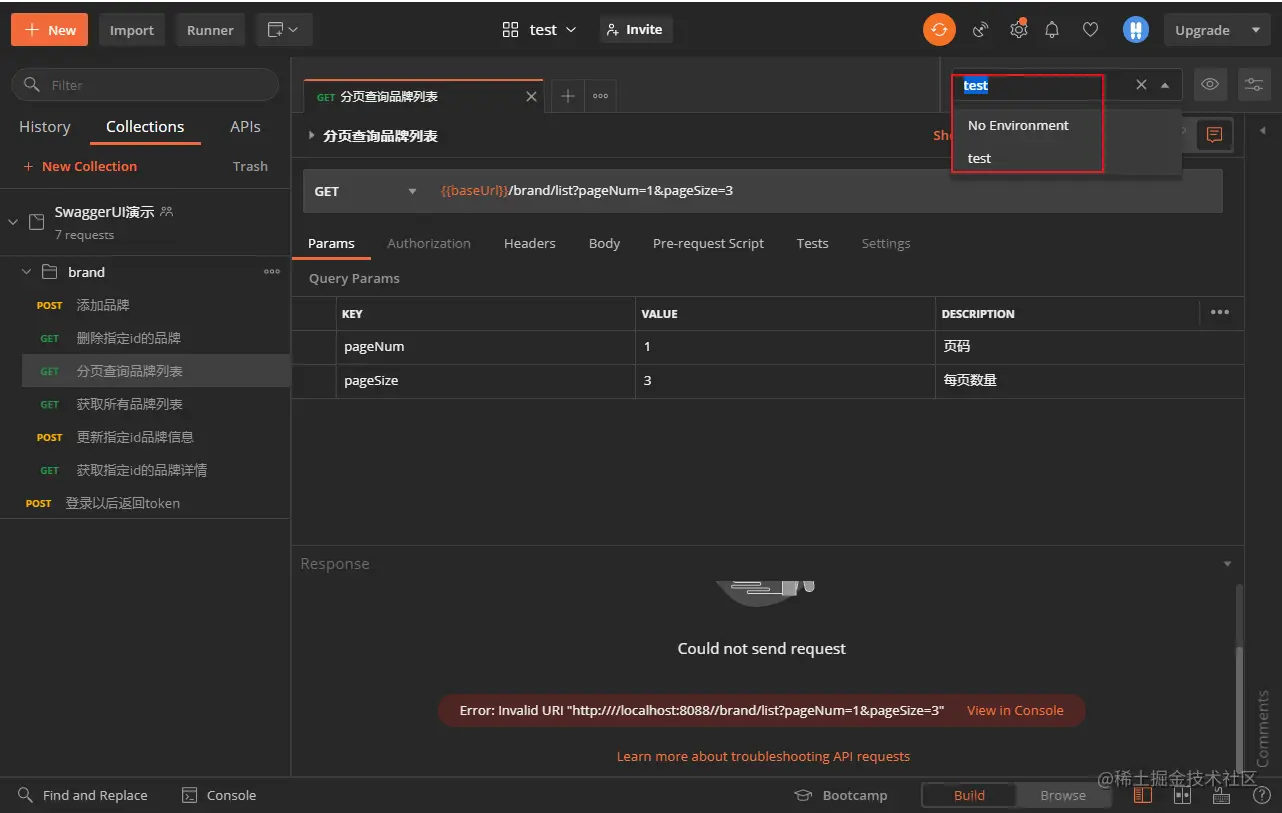
Task: Switch to the APIs tab
Action: (245, 127)
